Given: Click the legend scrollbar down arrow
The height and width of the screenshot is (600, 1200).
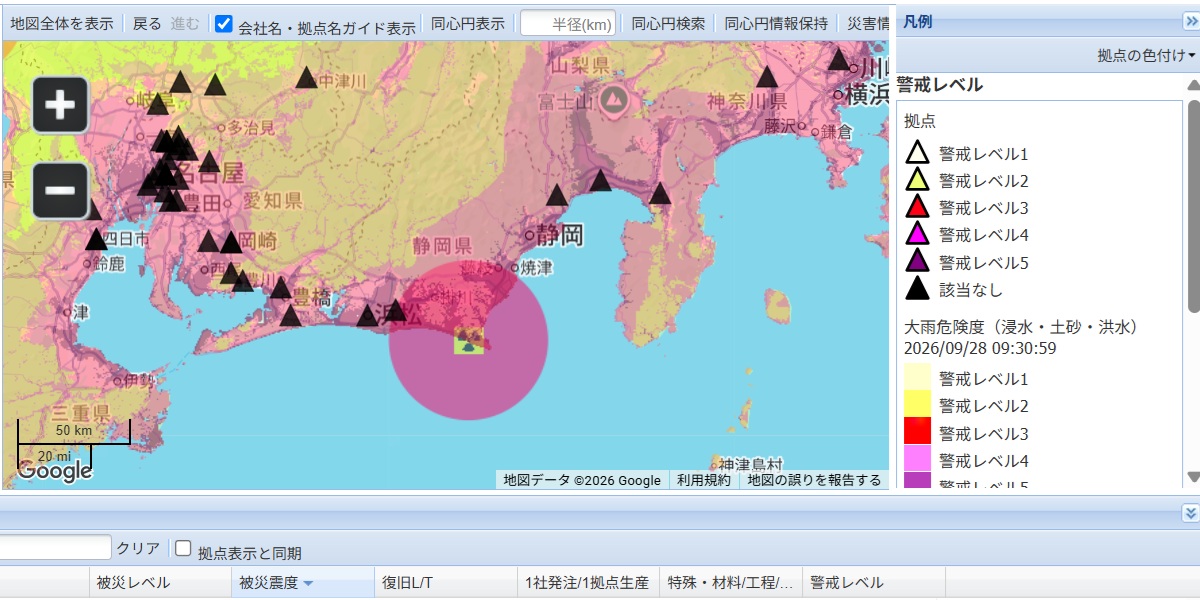Looking at the screenshot, I should tap(1192, 477).
